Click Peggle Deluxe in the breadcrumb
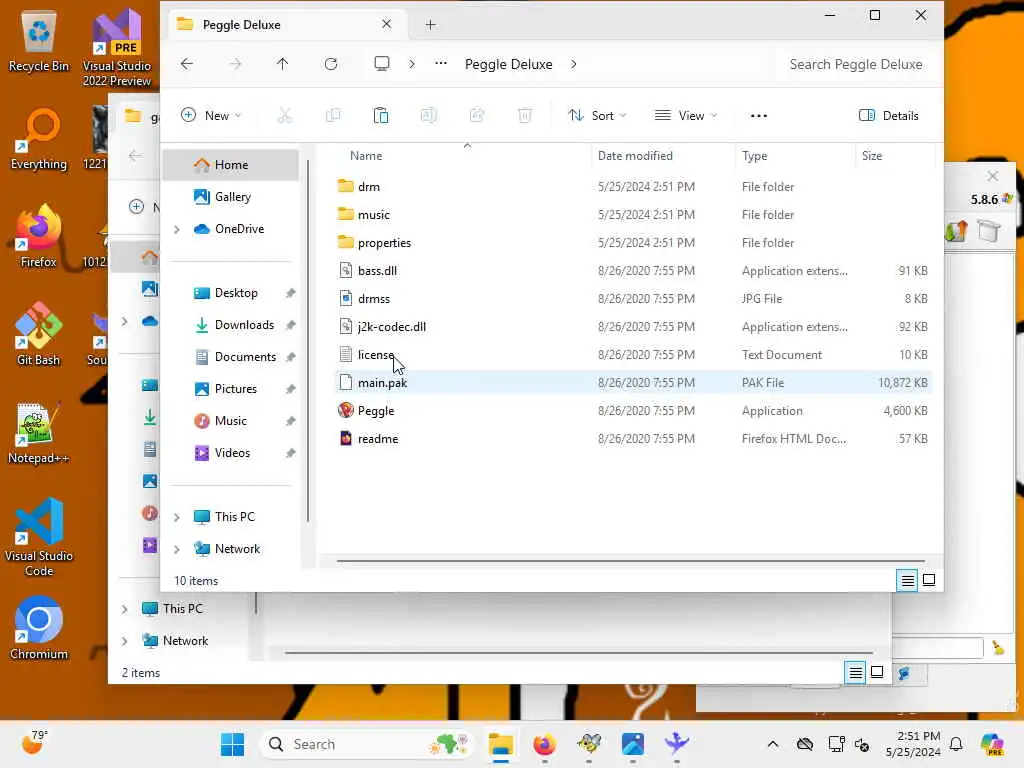The height and width of the screenshot is (768, 1024). click(509, 64)
